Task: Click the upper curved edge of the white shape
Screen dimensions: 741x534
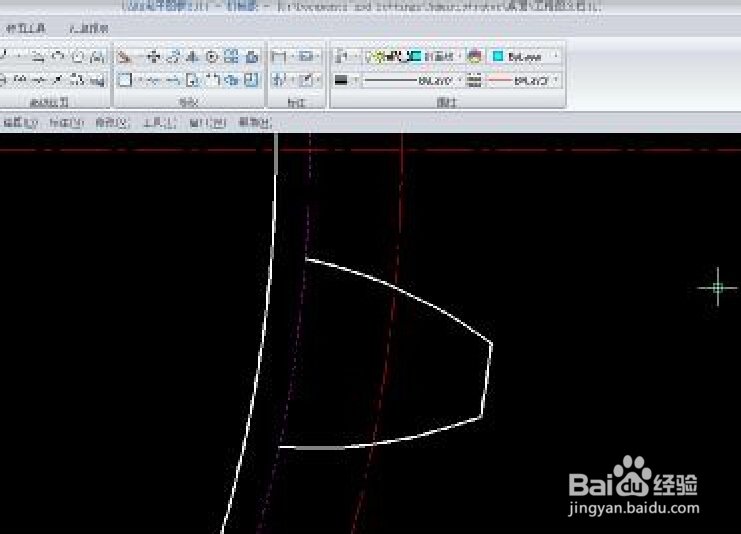Action: [402, 290]
